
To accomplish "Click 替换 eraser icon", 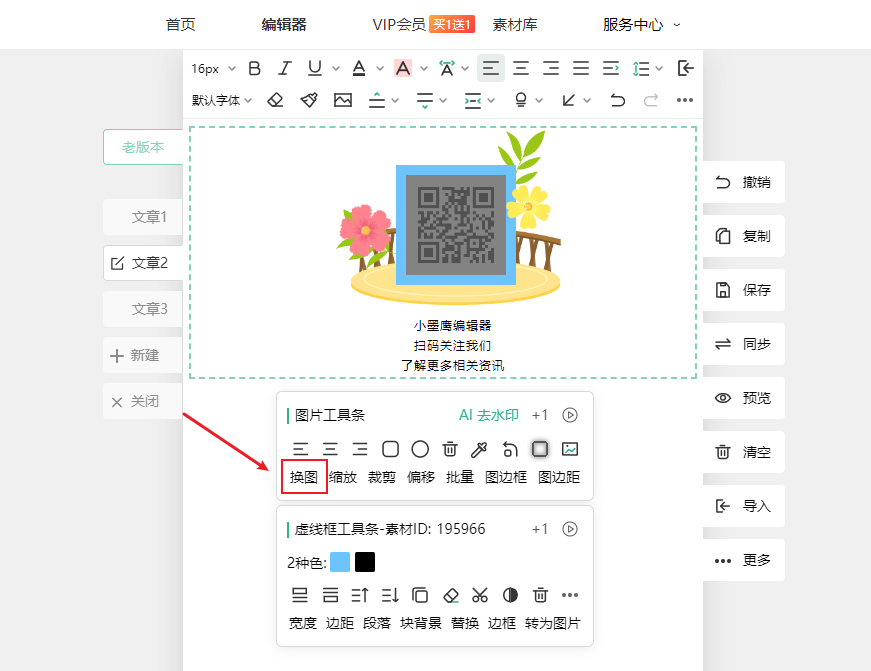I will pyautogui.click(x=450, y=595).
